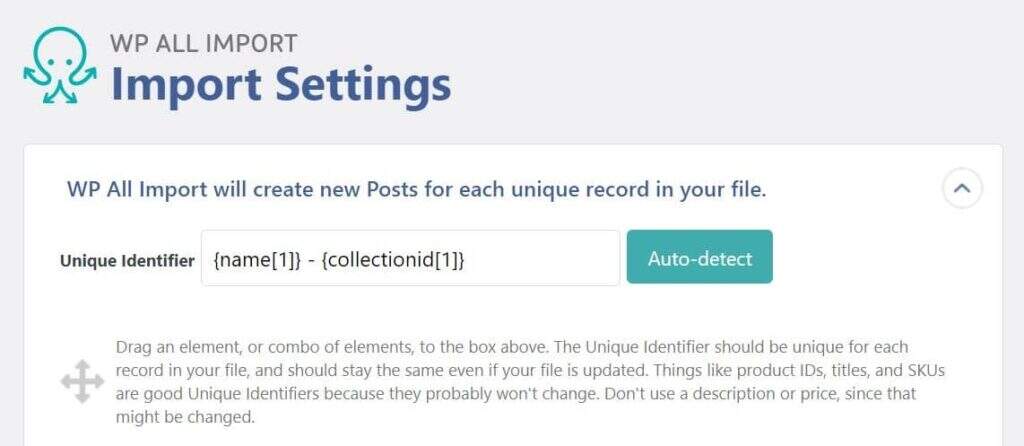Click the WP All Import octopus logo
The width and height of the screenshot is (1024, 446).
pyautogui.click(x=60, y=65)
